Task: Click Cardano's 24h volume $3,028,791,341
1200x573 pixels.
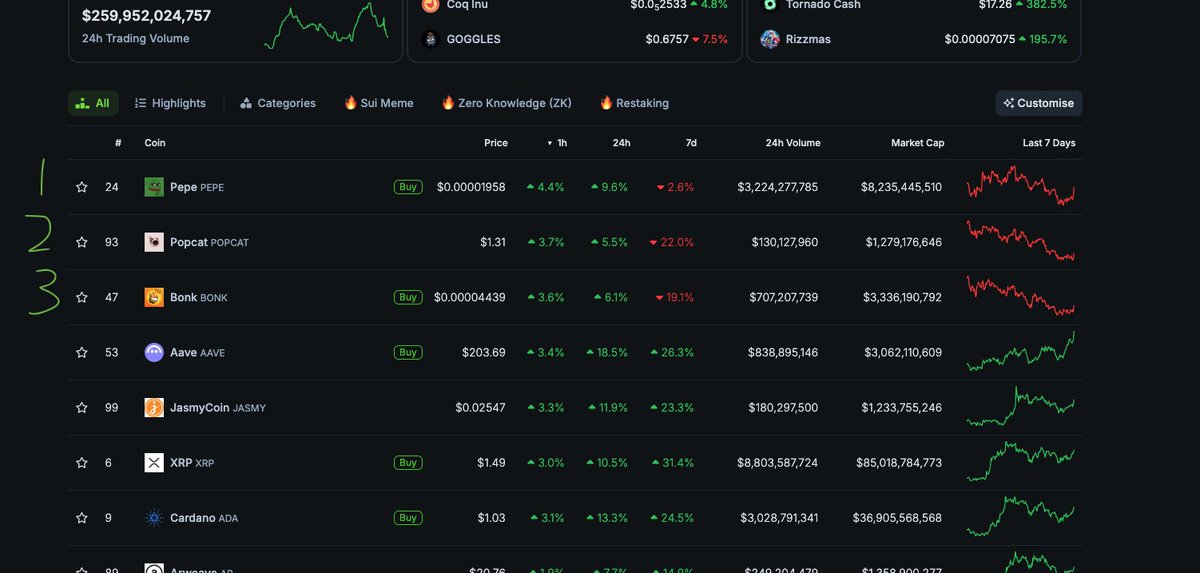Action: pyautogui.click(x=779, y=517)
